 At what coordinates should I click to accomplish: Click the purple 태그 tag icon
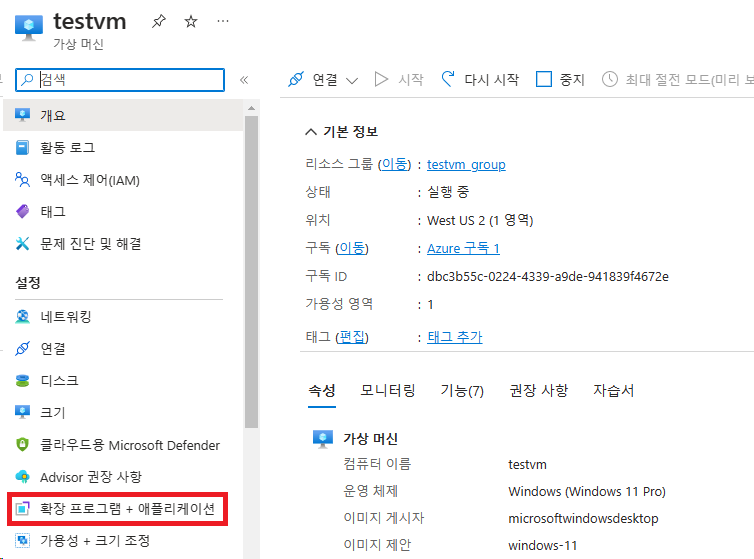[x=22, y=212]
